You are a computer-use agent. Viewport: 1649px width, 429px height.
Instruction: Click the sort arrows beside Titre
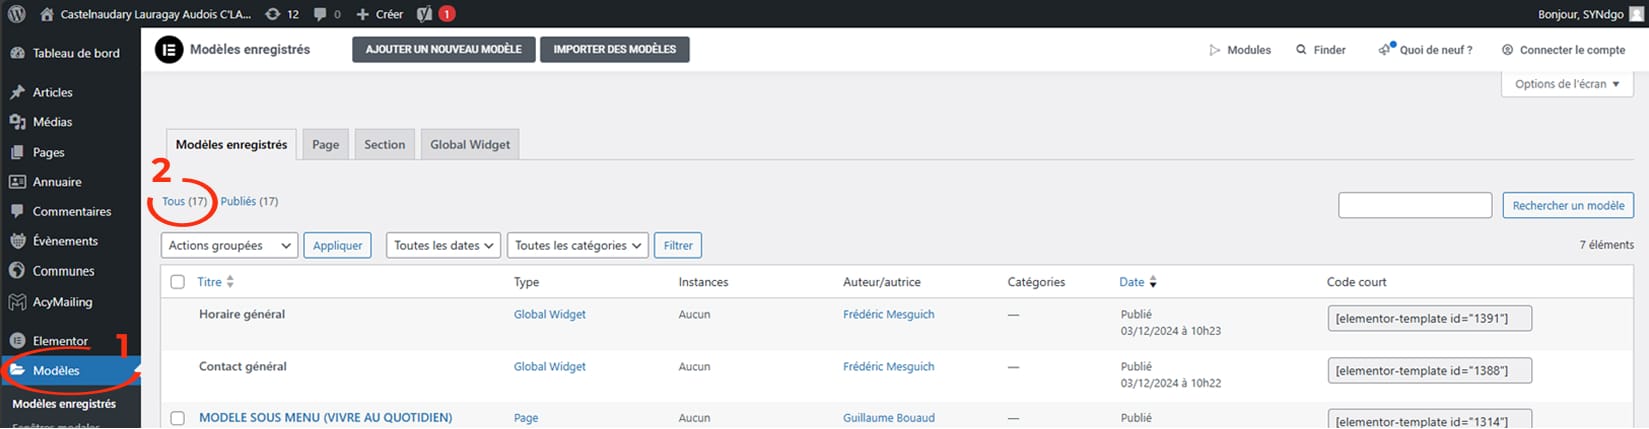pos(230,282)
